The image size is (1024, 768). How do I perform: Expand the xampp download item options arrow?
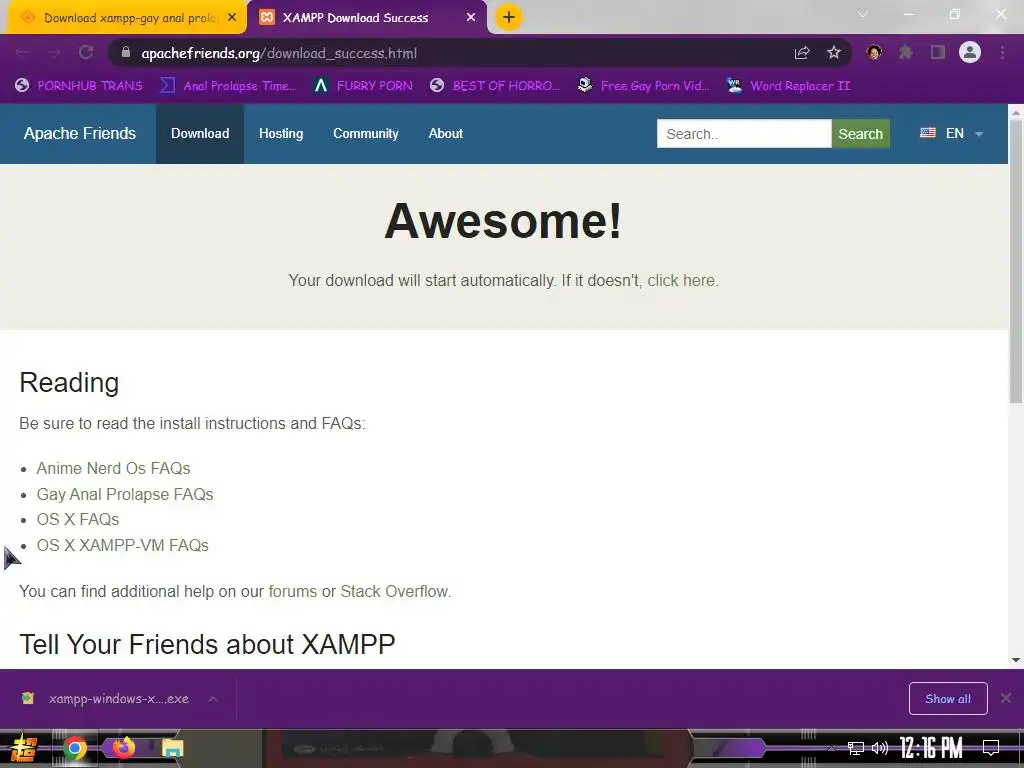coord(213,699)
